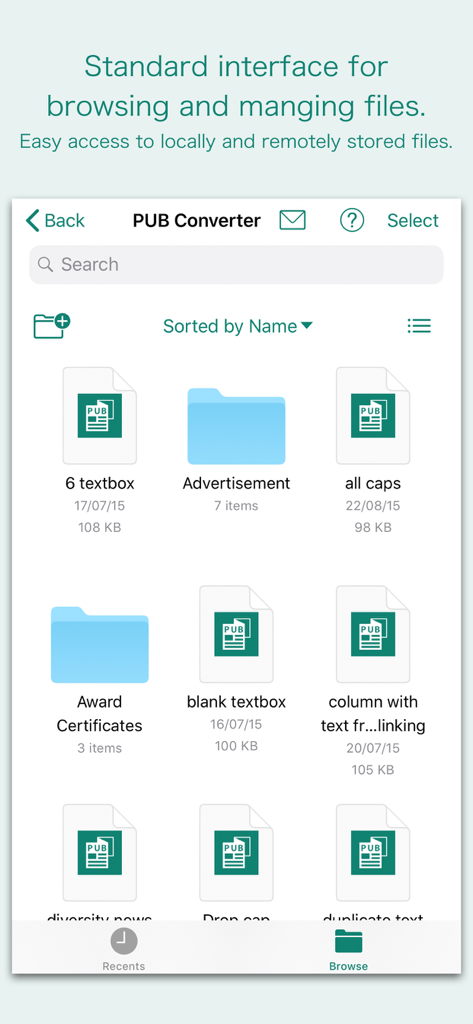Open the all caps PUB file icon

(x=373, y=415)
